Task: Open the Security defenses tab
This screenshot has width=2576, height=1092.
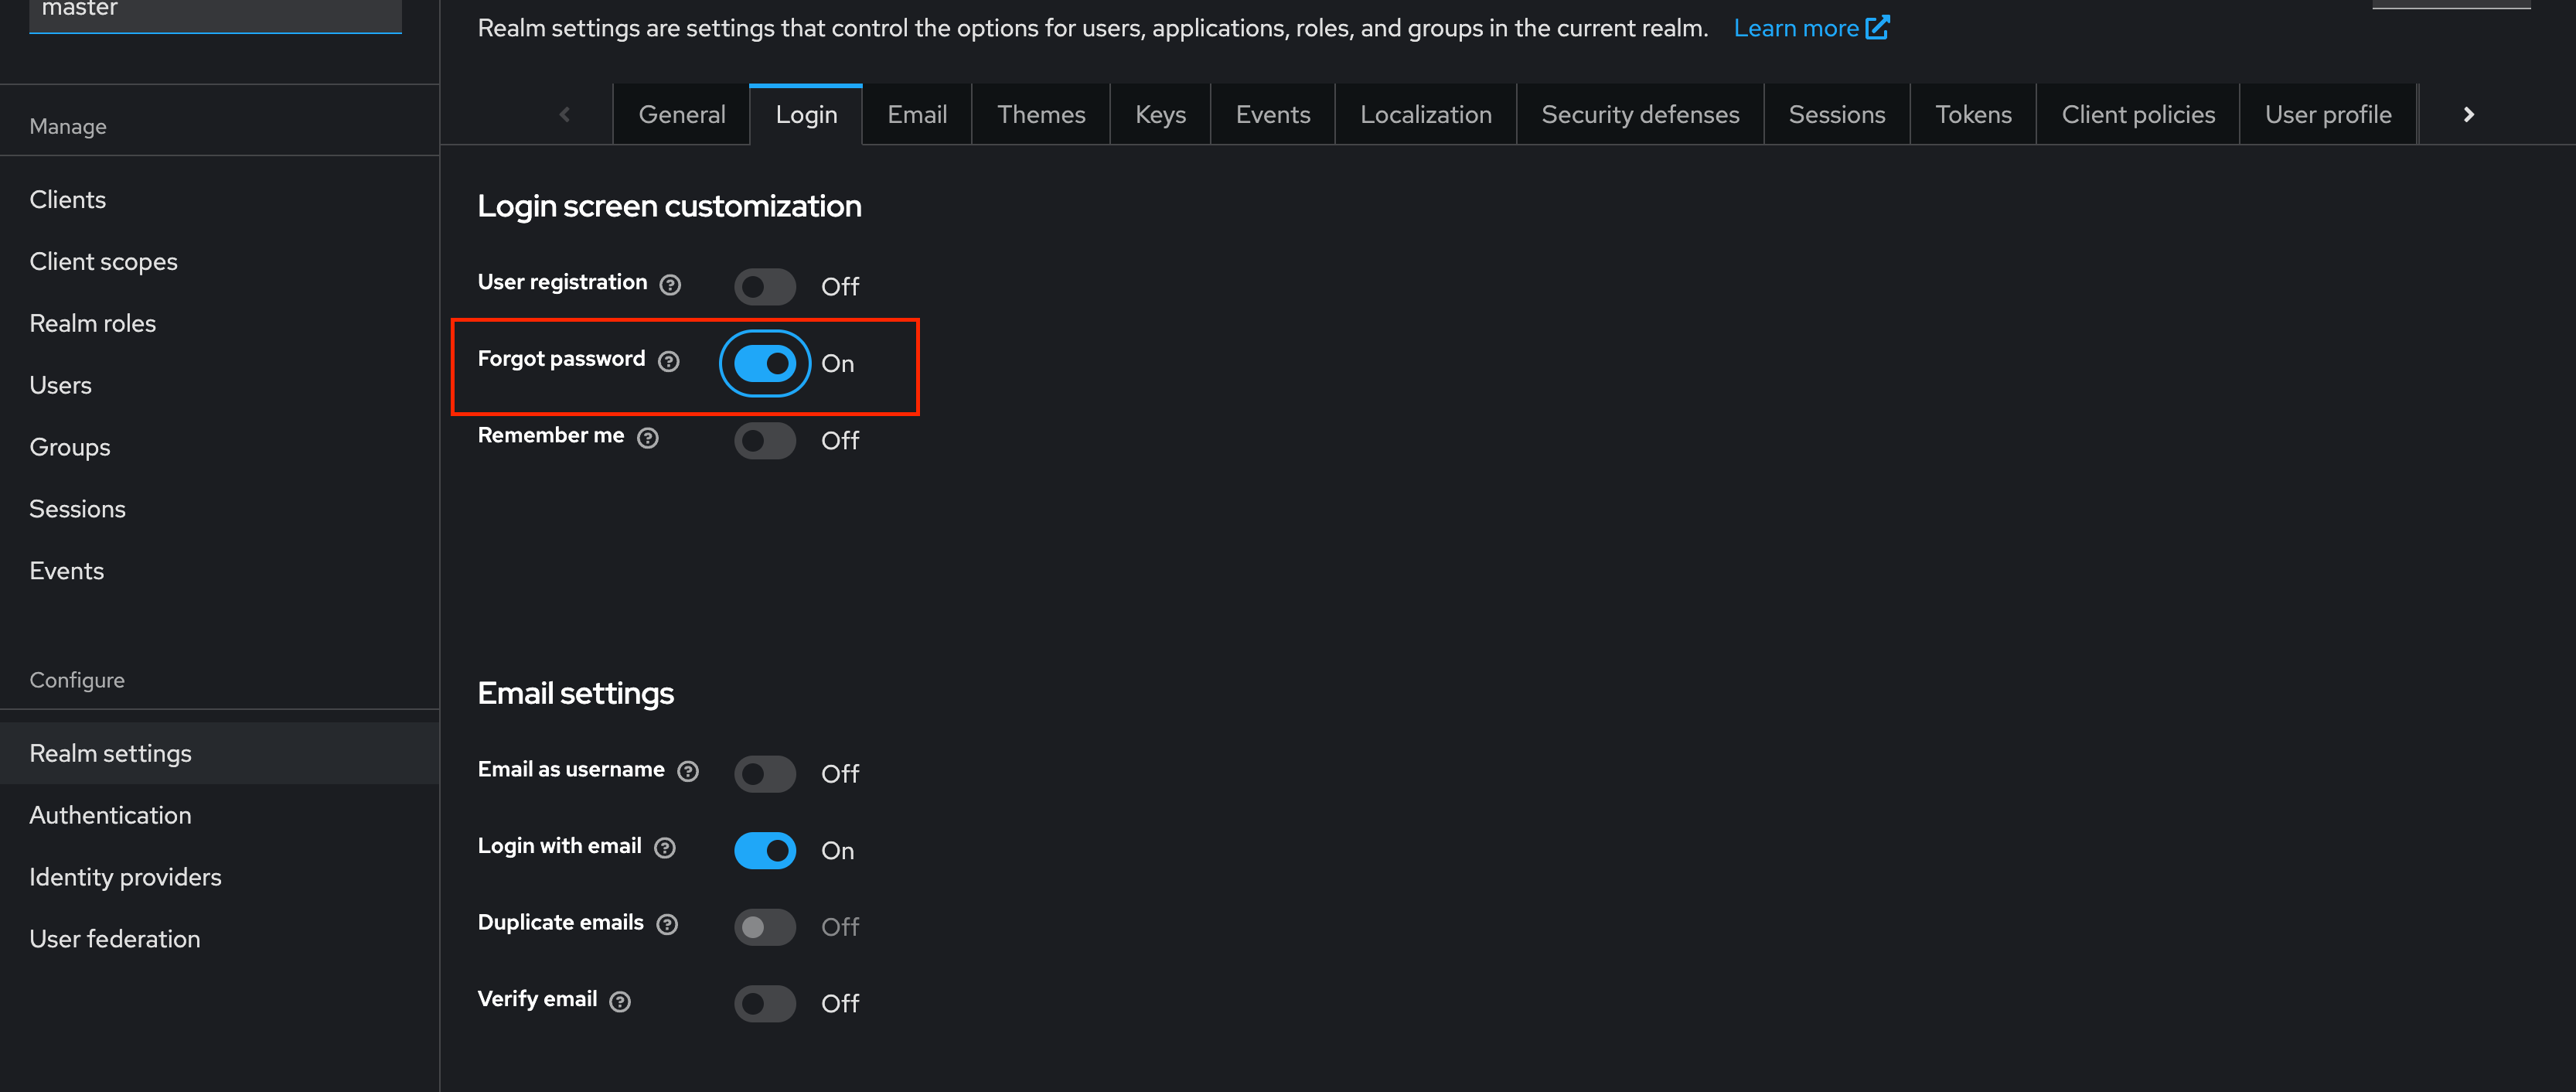Action: 1640,114
